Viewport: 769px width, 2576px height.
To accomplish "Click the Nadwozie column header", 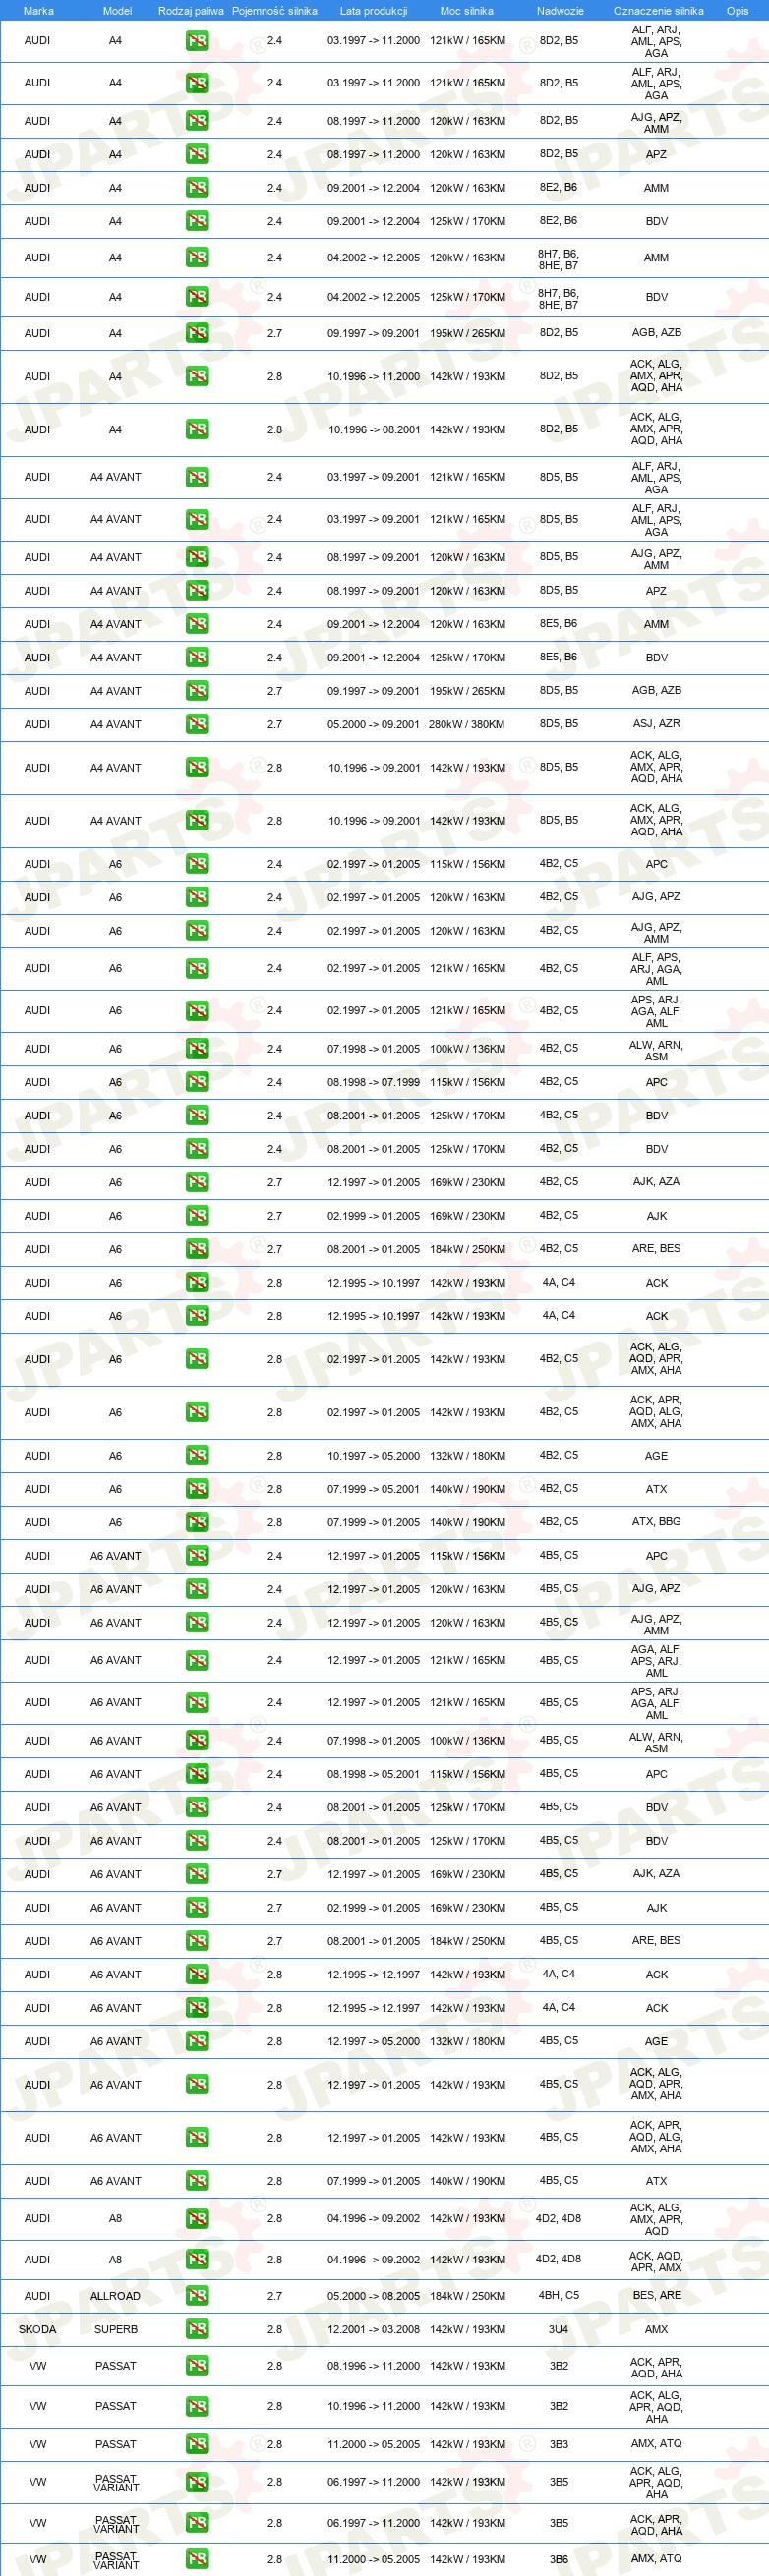I will (560, 11).
